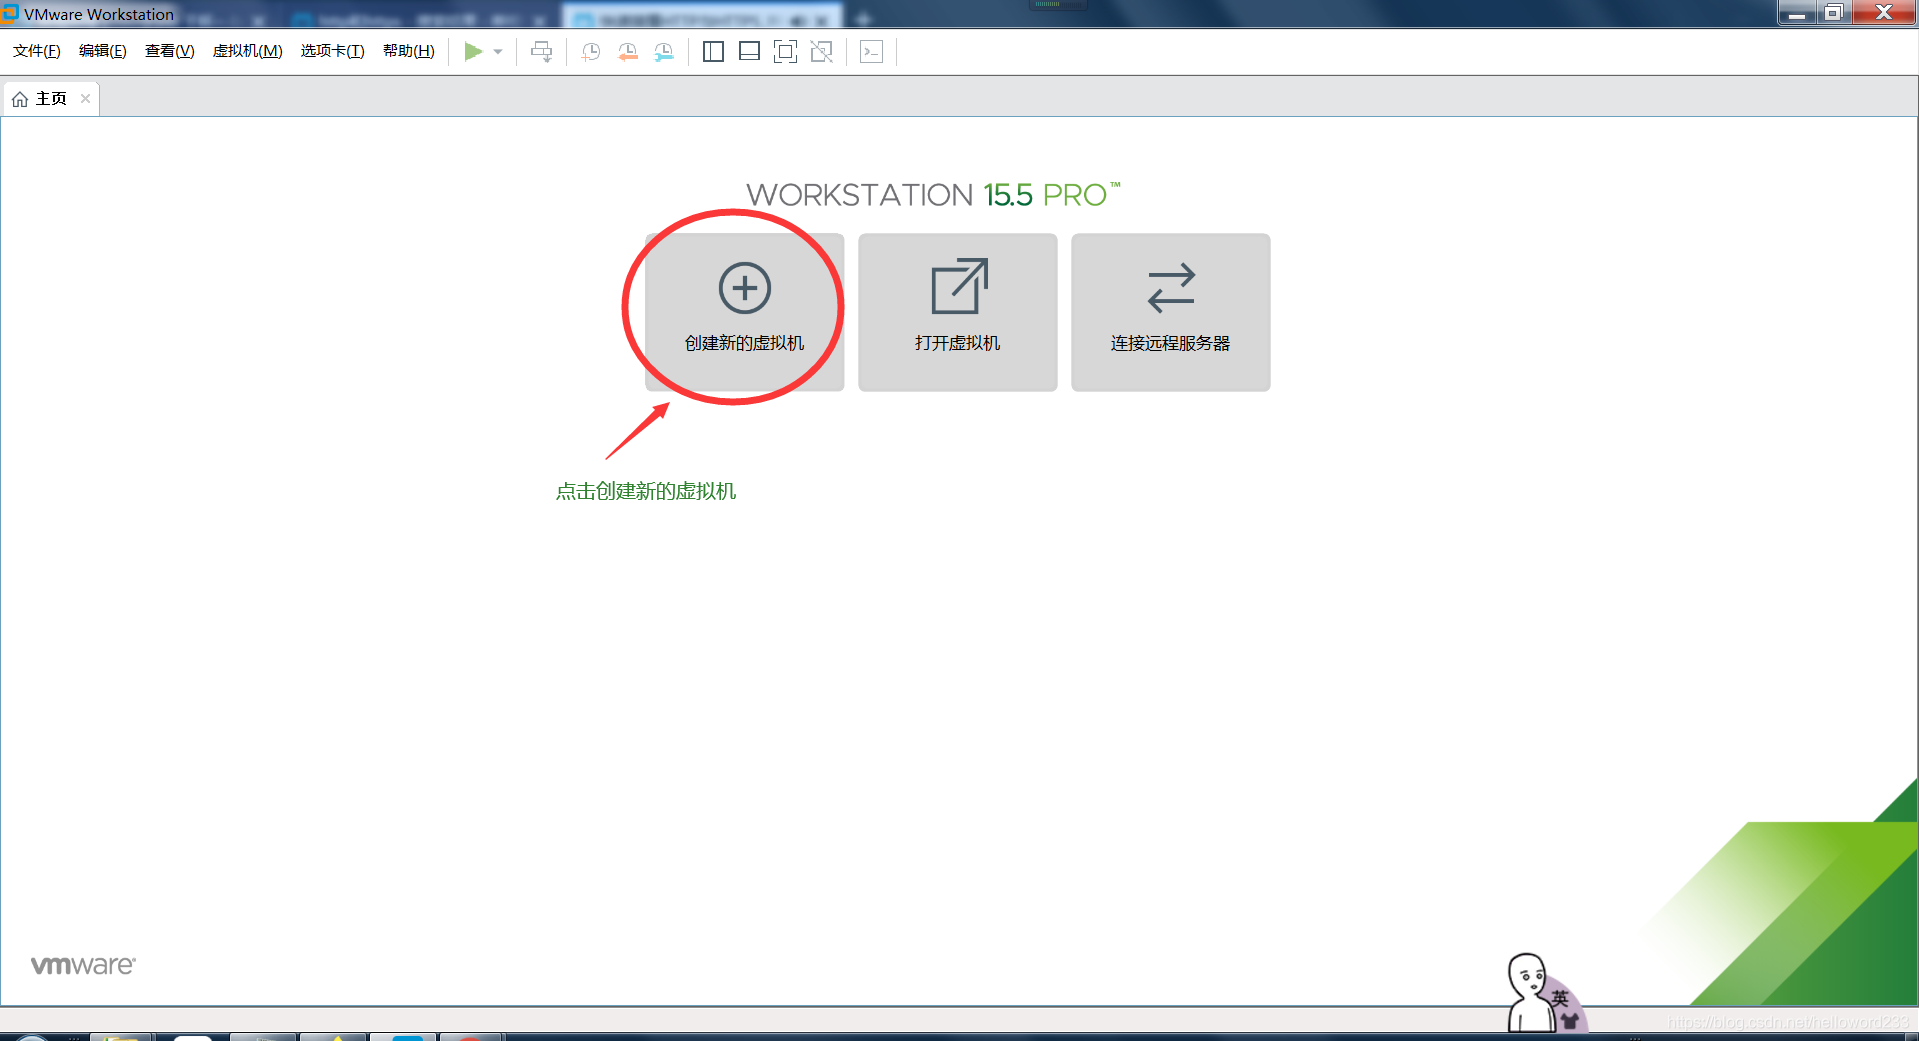The width and height of the screenshot is (1919, 1041).
Task: Toggle the thumbnail bar view icon
Action: 749,52
